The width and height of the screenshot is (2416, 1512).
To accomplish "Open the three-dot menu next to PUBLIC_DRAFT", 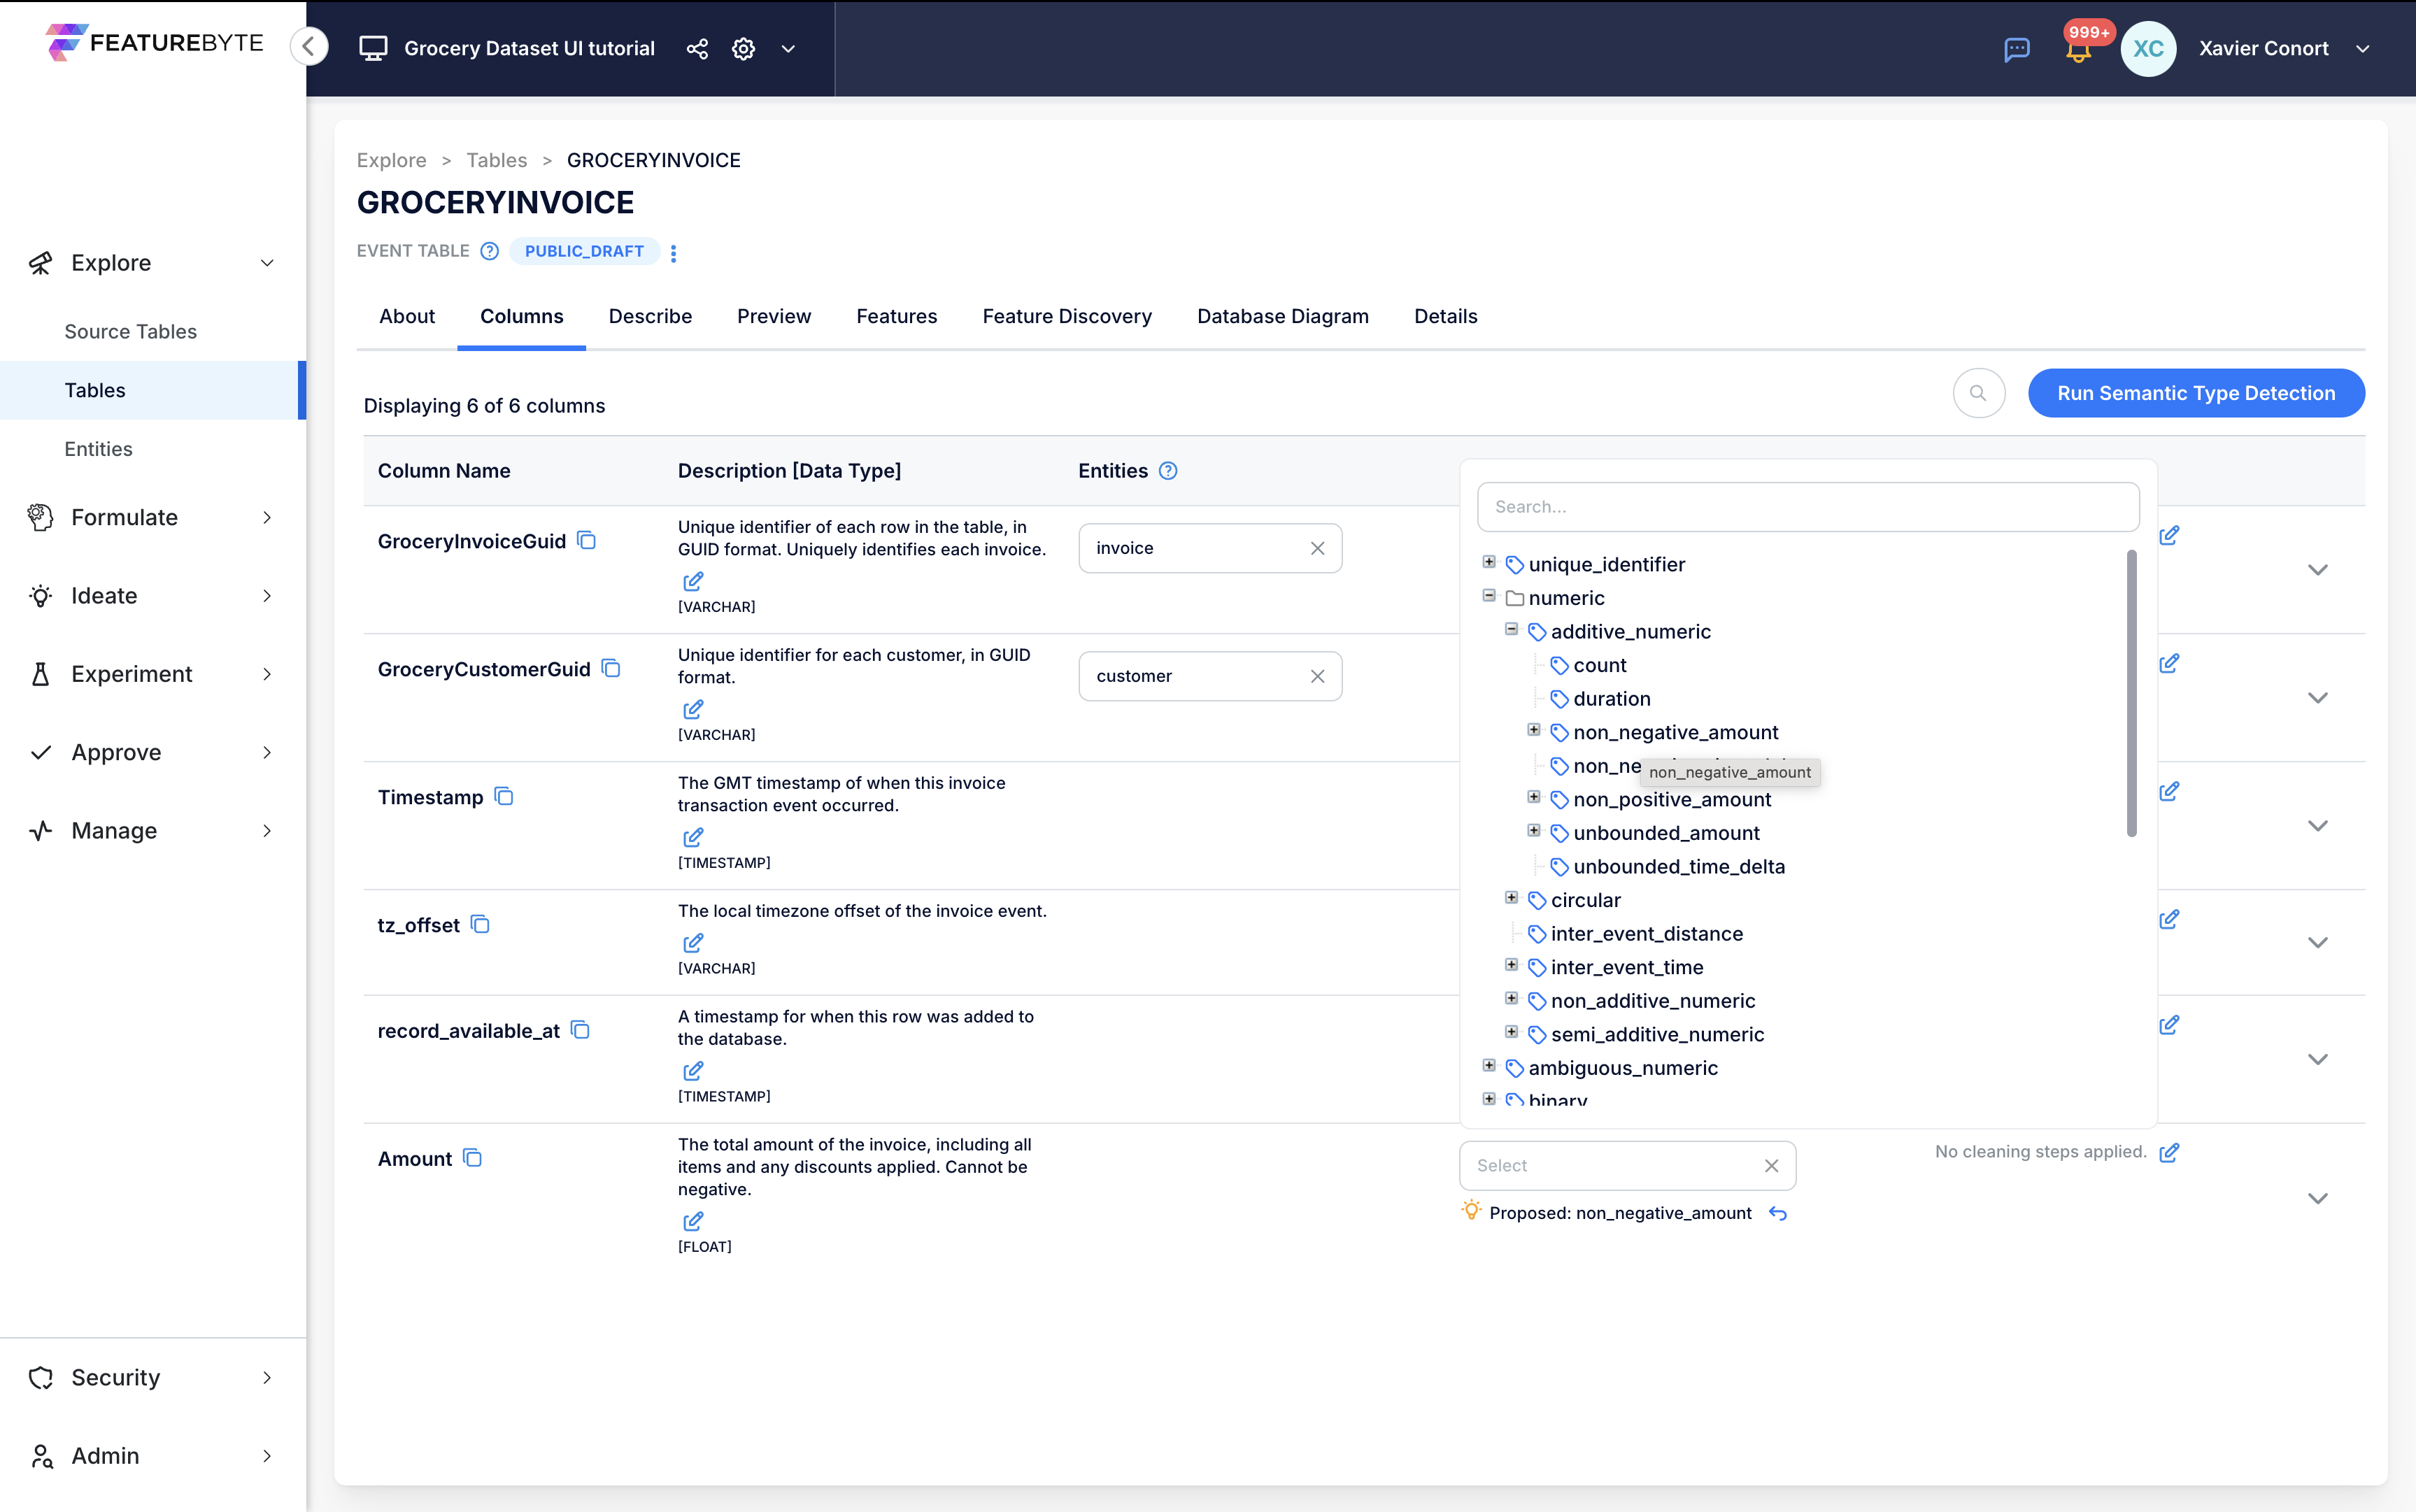I will [673, 253].
